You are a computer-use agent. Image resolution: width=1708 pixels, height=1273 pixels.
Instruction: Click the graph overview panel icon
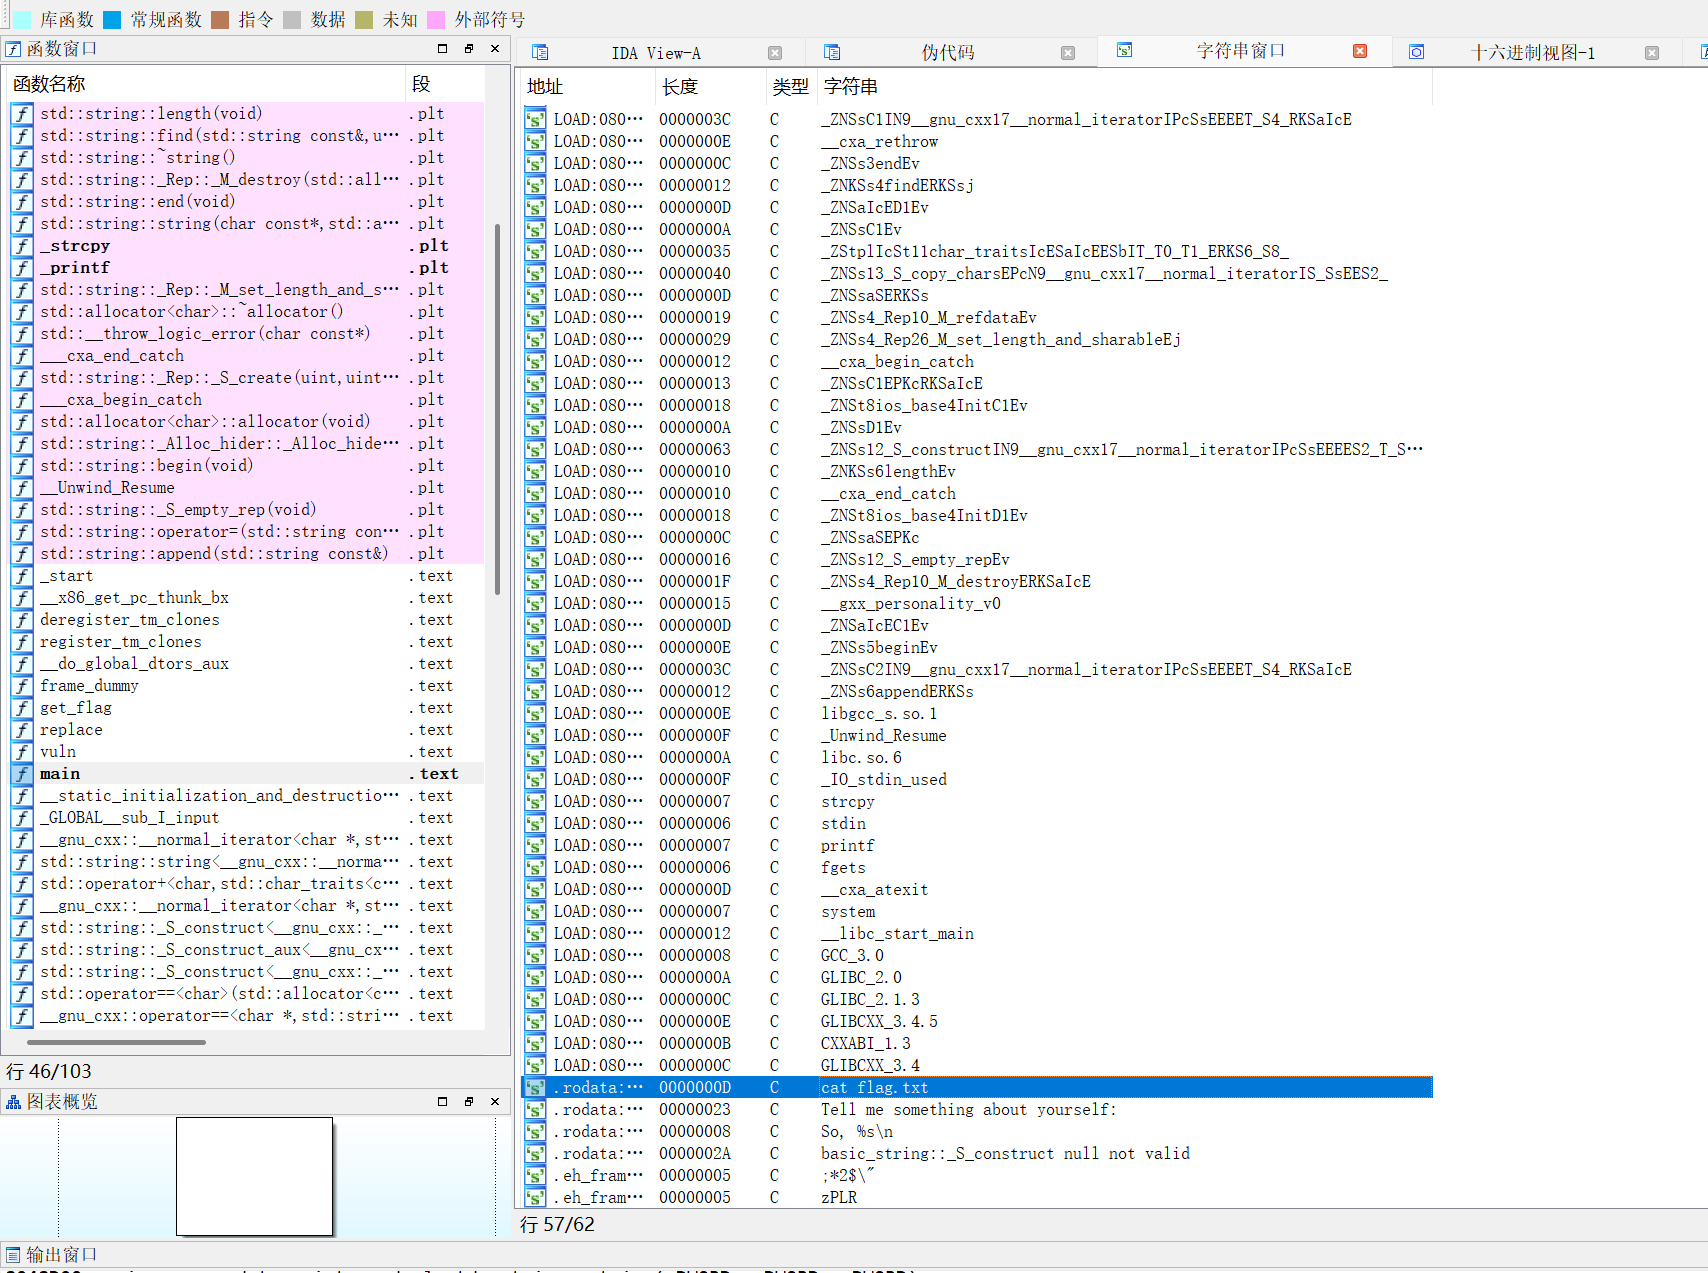[13, 1102]
